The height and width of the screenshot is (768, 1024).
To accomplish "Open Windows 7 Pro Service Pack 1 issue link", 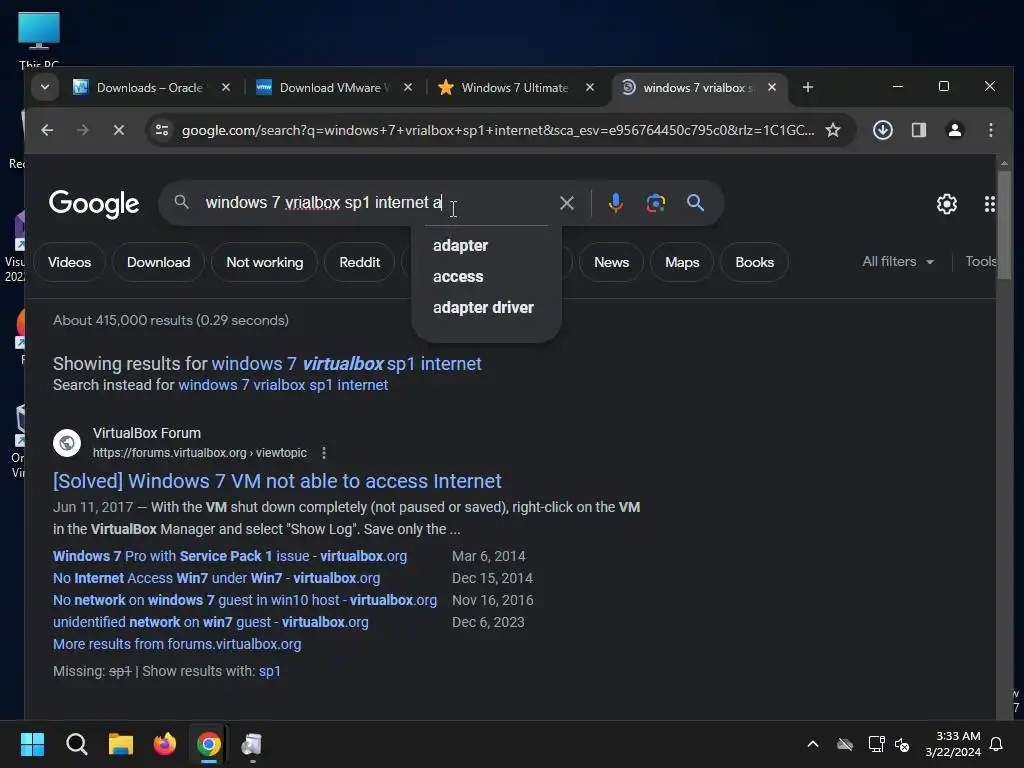I will click(x=230, y=556).
